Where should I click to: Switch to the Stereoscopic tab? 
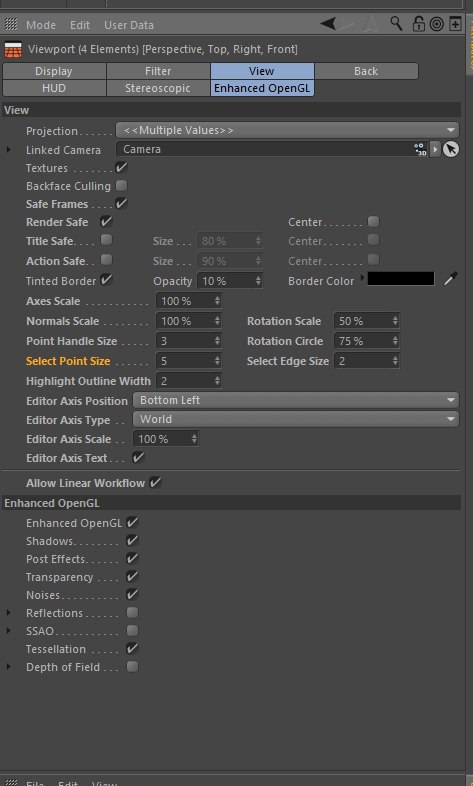click(158, 88)
